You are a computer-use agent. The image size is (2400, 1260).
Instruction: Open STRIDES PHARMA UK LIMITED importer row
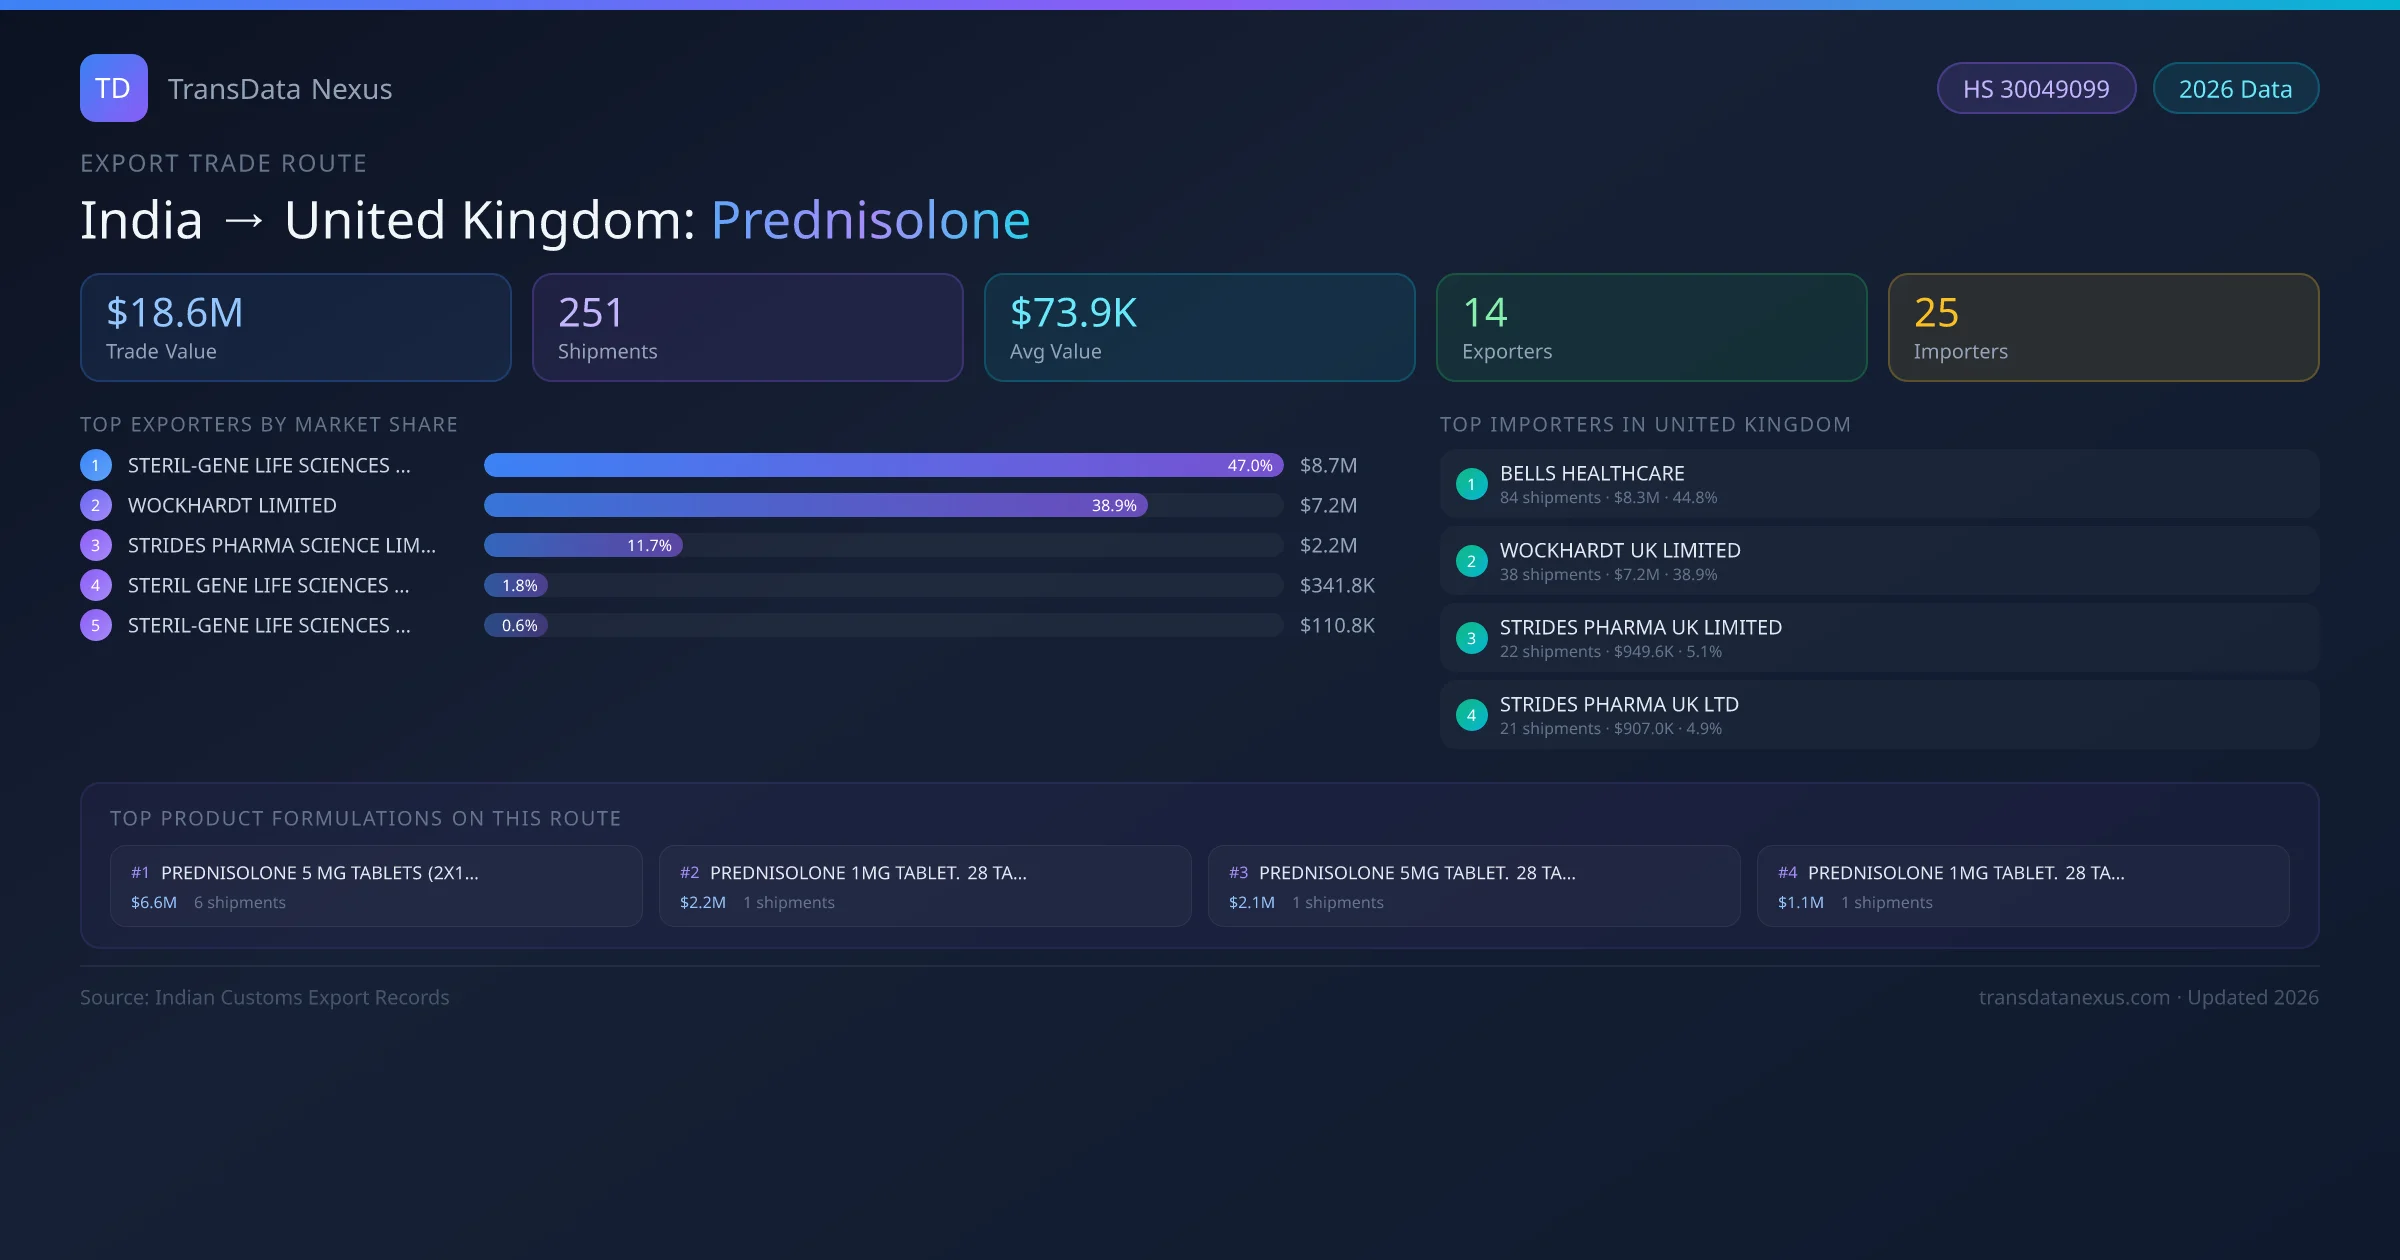tap(1878, 638)
